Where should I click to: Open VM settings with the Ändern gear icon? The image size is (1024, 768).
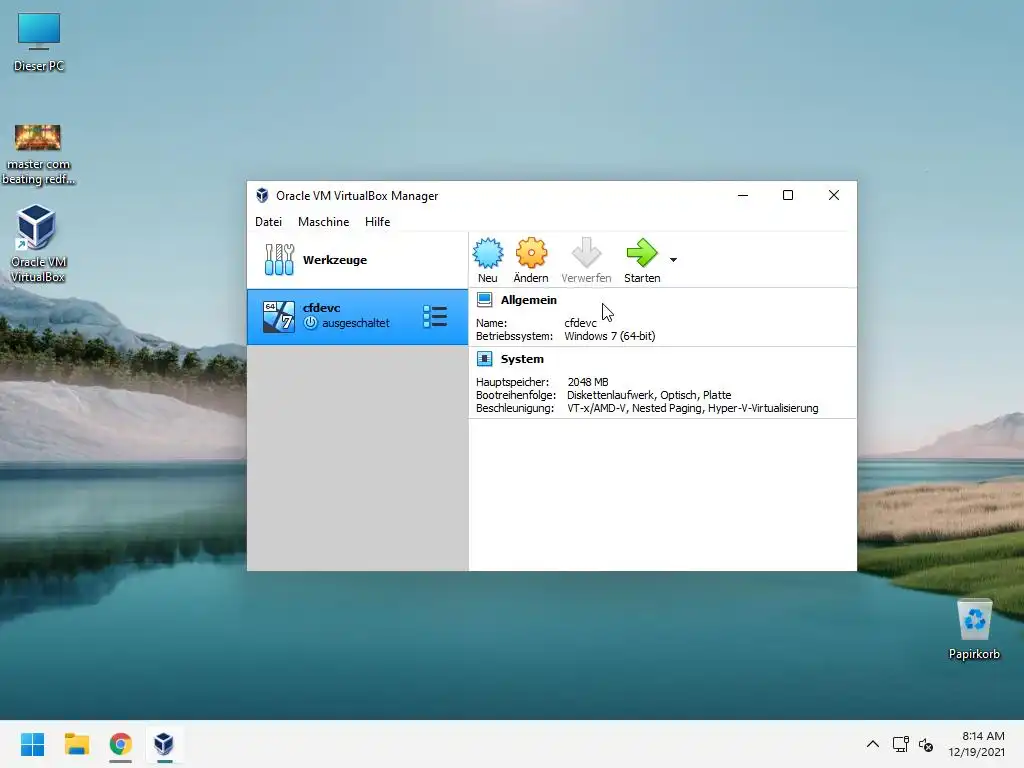531,253
